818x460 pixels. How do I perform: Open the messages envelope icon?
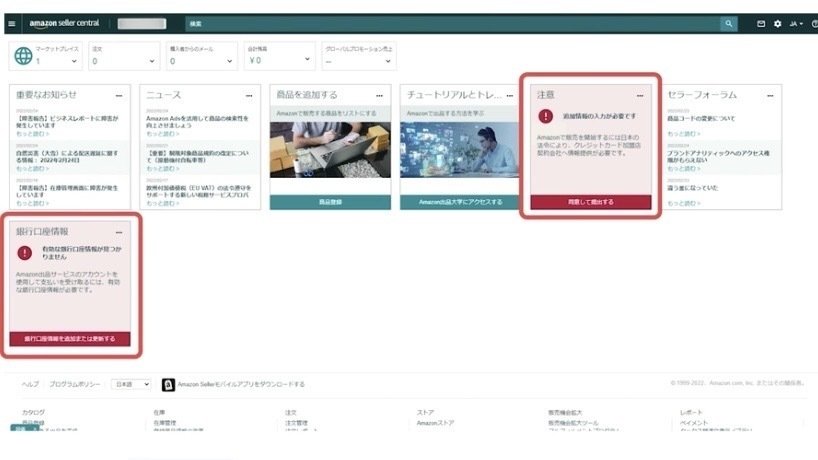pyautogui.click(x=761, y=23)
